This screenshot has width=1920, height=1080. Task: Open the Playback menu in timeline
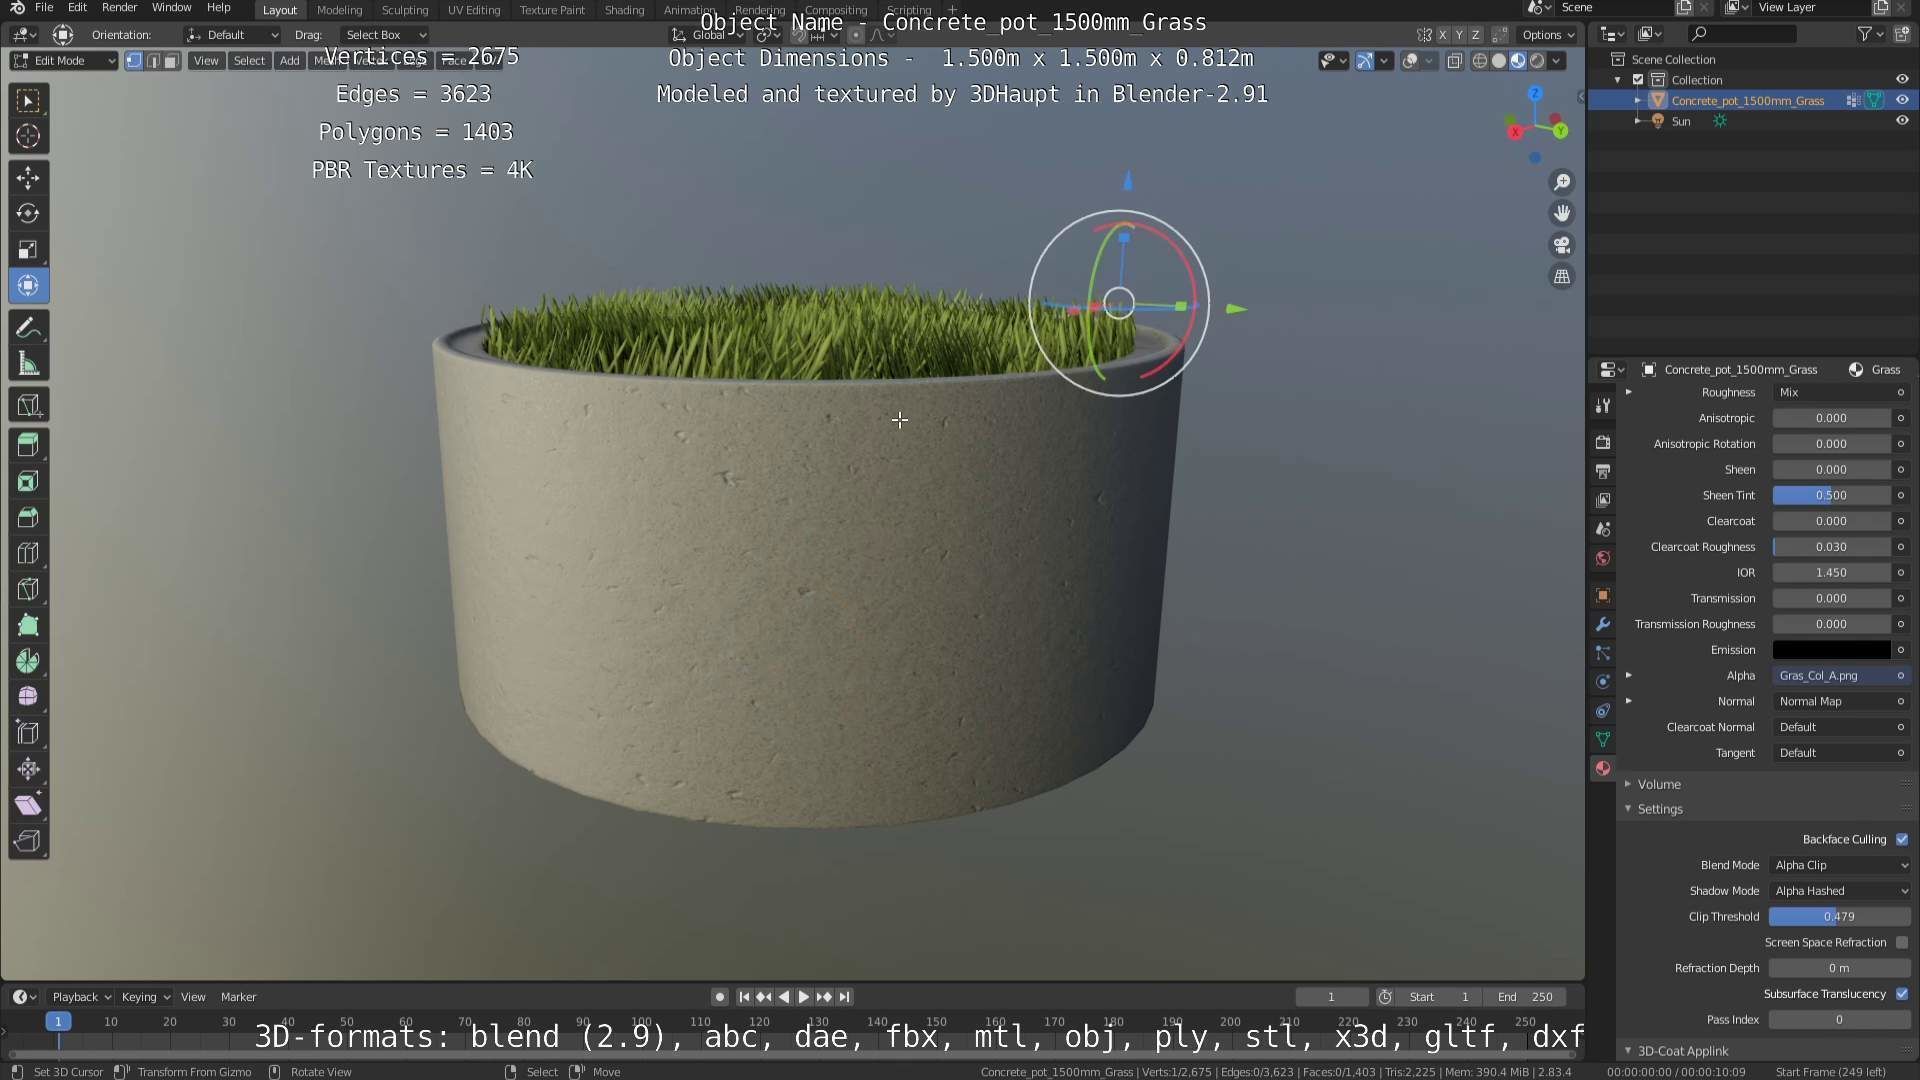click(81, 997)
